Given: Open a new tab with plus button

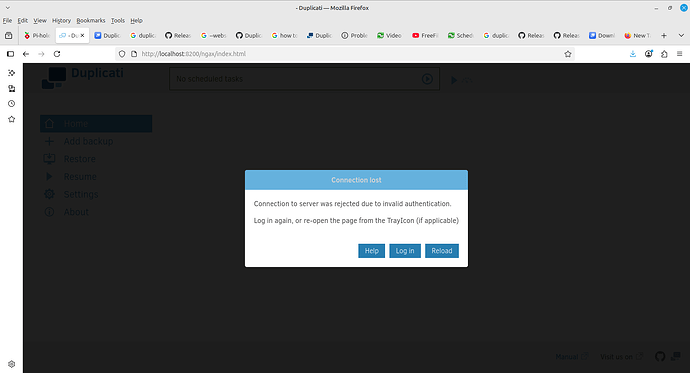Looking at the screenshot, I should [x=664, y=35].
